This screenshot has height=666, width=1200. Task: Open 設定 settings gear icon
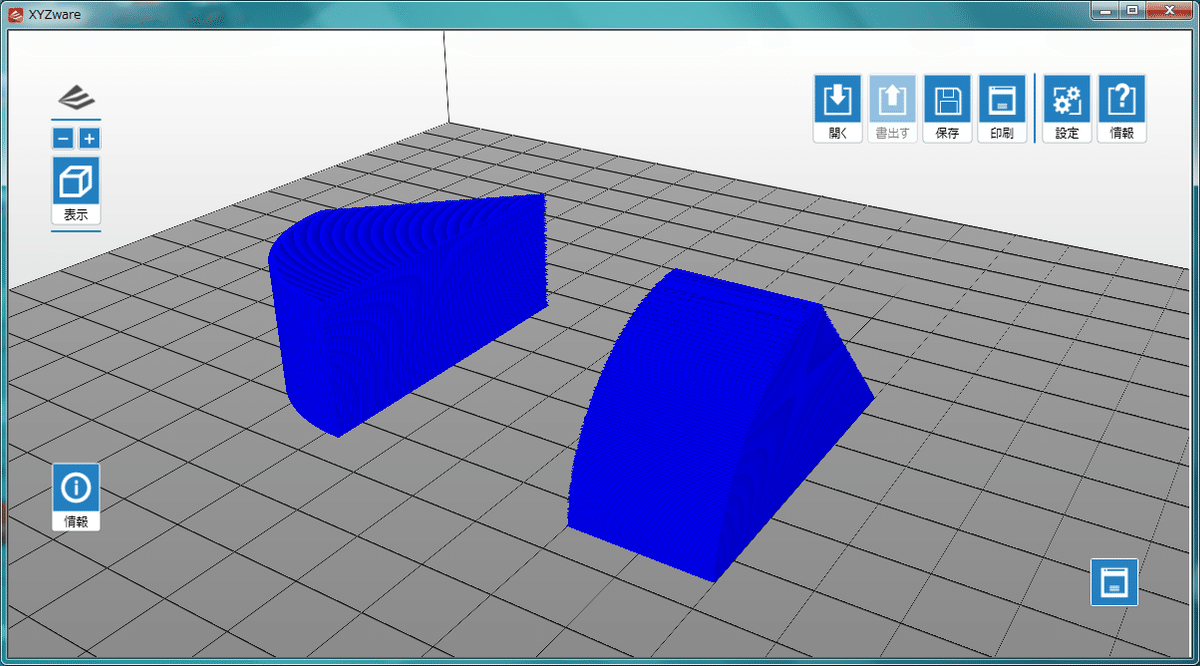point(1067,109)
